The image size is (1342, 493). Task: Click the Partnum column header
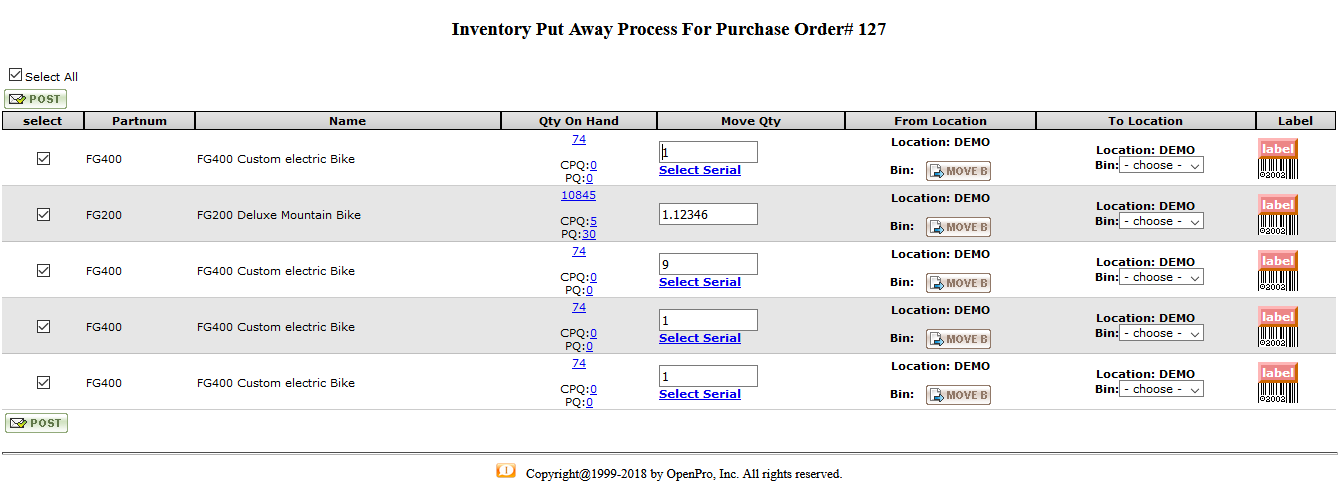139,121
